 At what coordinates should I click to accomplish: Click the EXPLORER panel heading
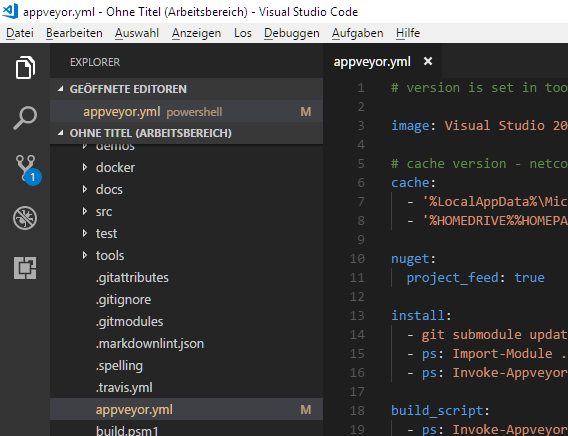tap(95, 62)
